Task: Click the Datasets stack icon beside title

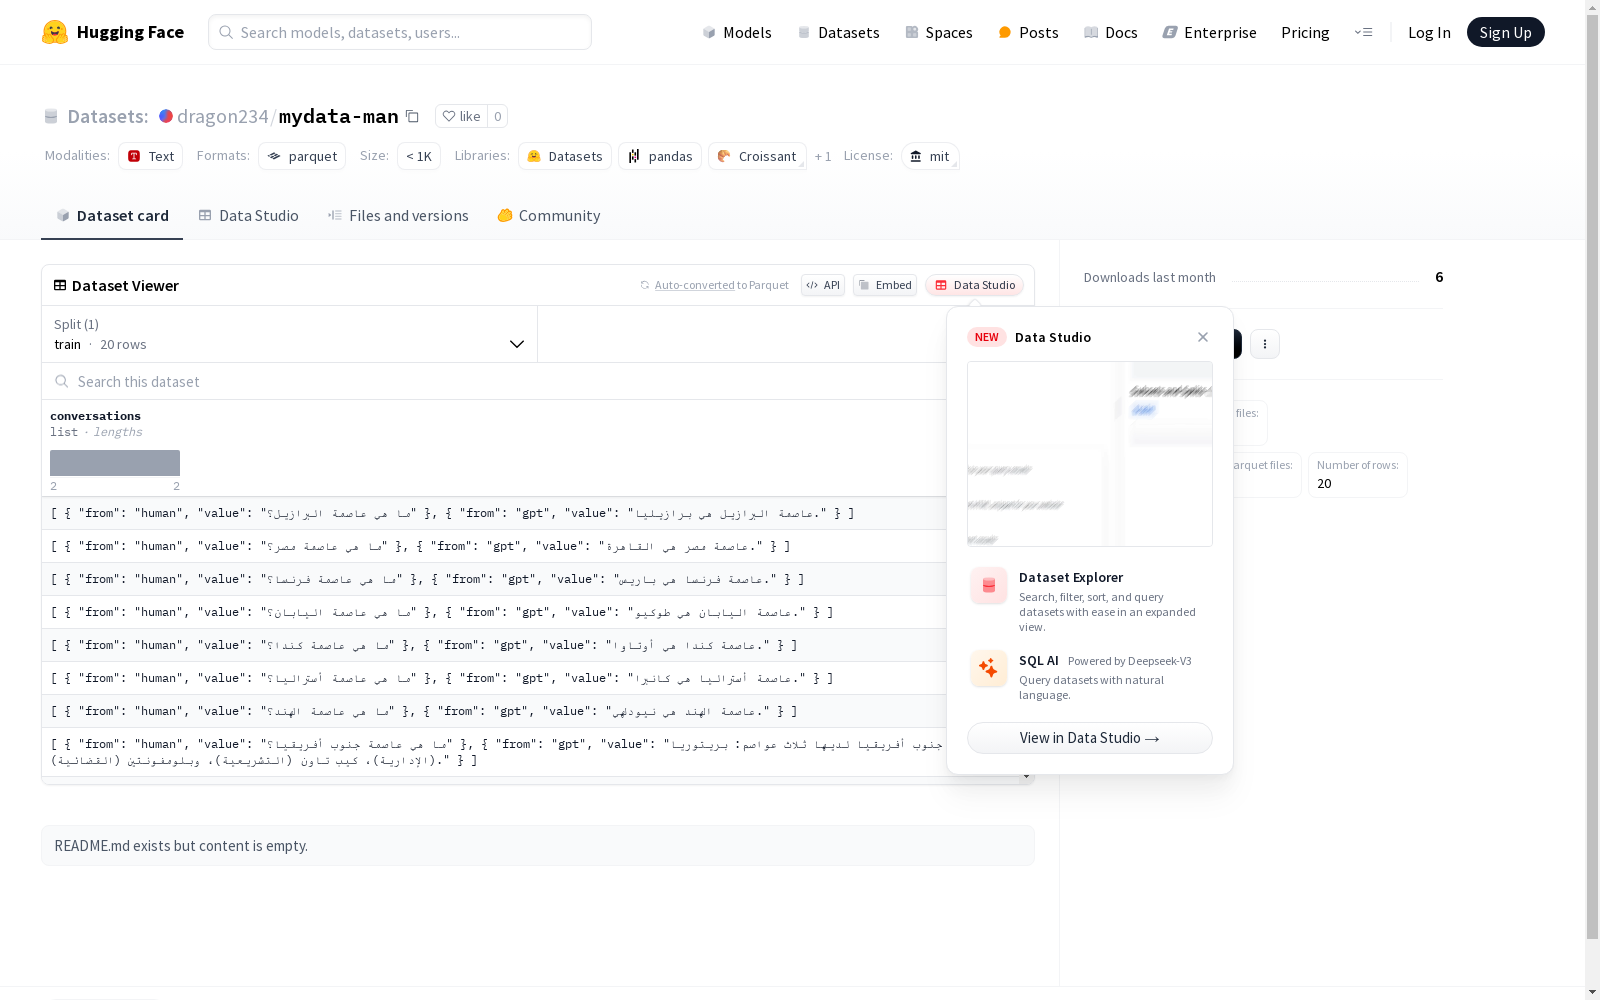Action: click(x=51, y=116)
